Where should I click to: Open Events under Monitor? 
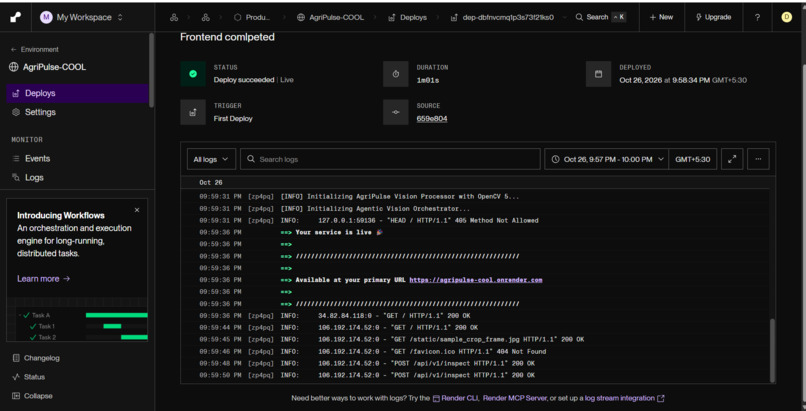(x=77, y=159)
